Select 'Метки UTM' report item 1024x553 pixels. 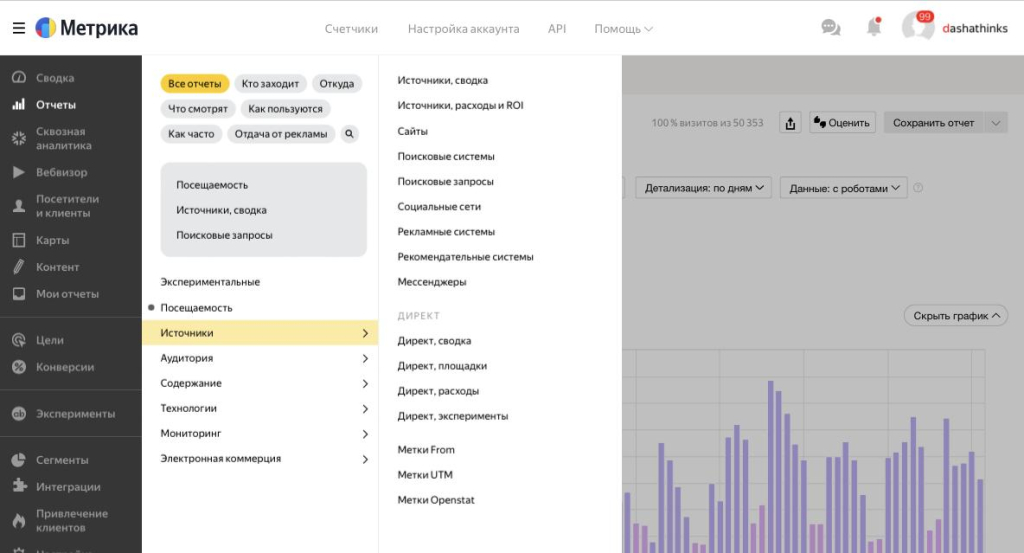pos(425,475)
